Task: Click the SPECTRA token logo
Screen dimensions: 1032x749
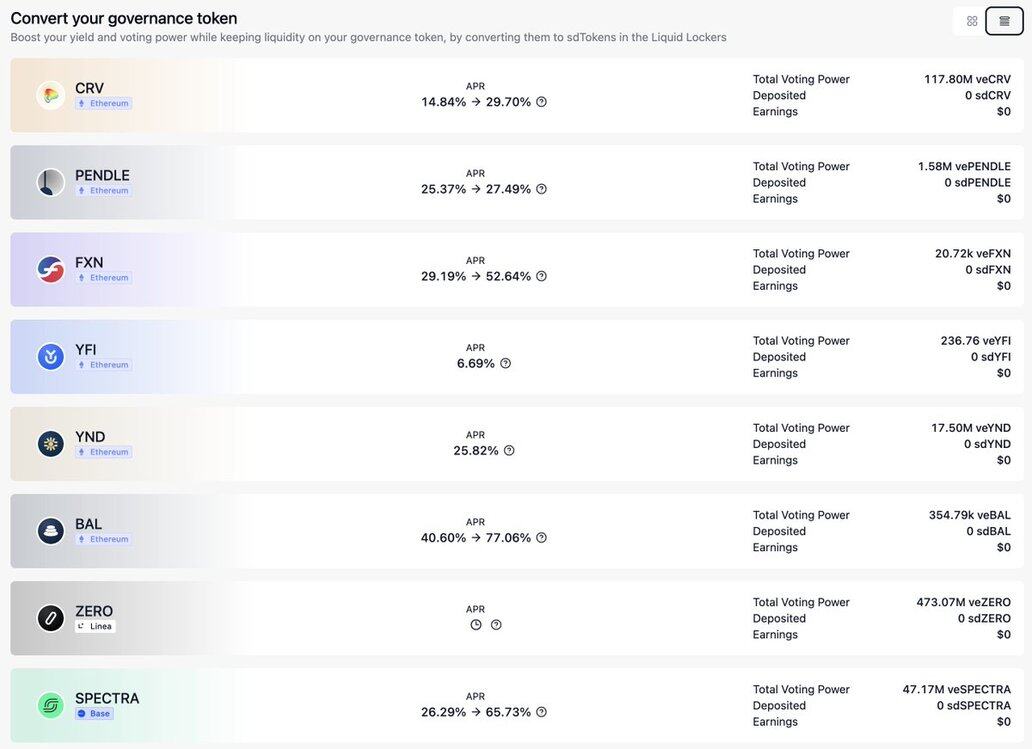Action: point(51,705)
